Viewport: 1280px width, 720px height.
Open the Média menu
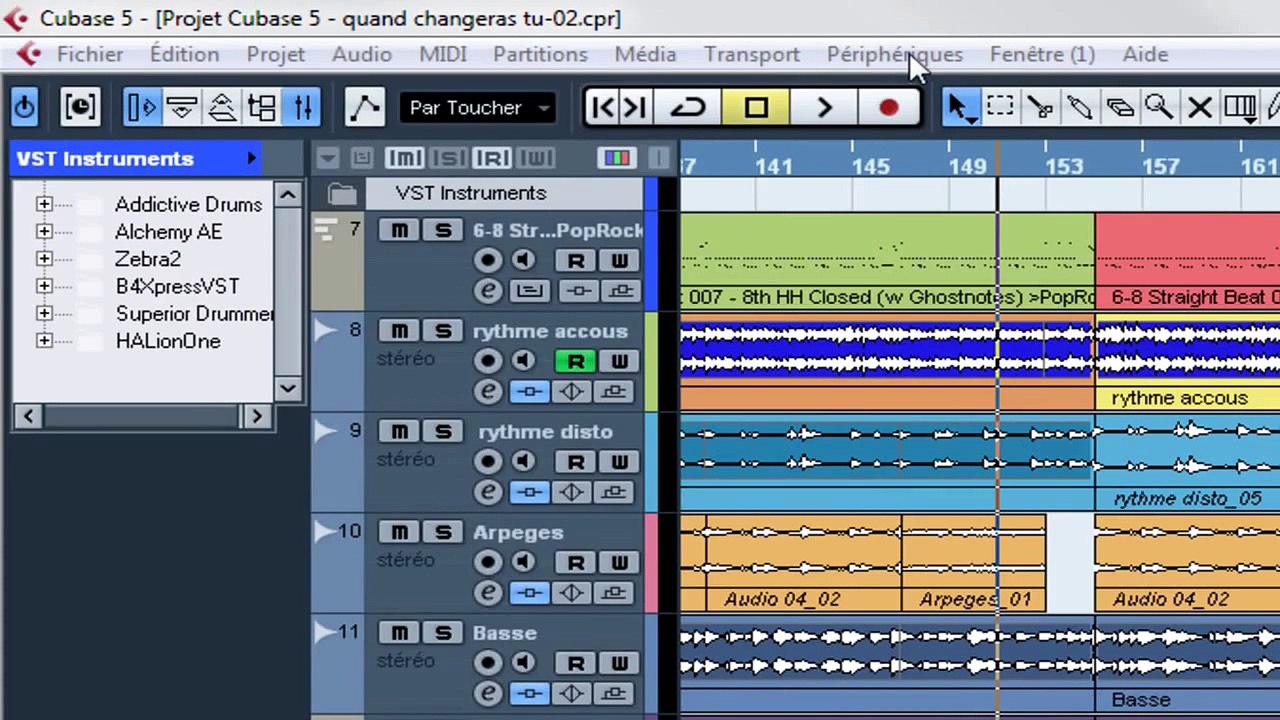pyautogui.click(x=645, y=54)
